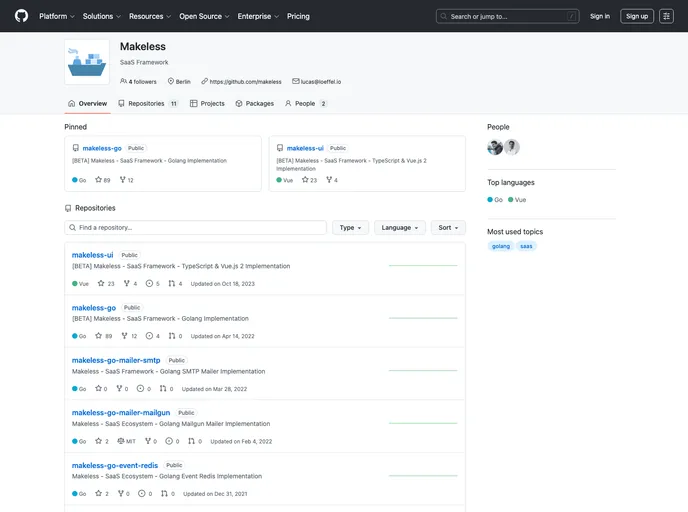
Task: Select the saas topic tag
Action: click(x=526, y=246)
